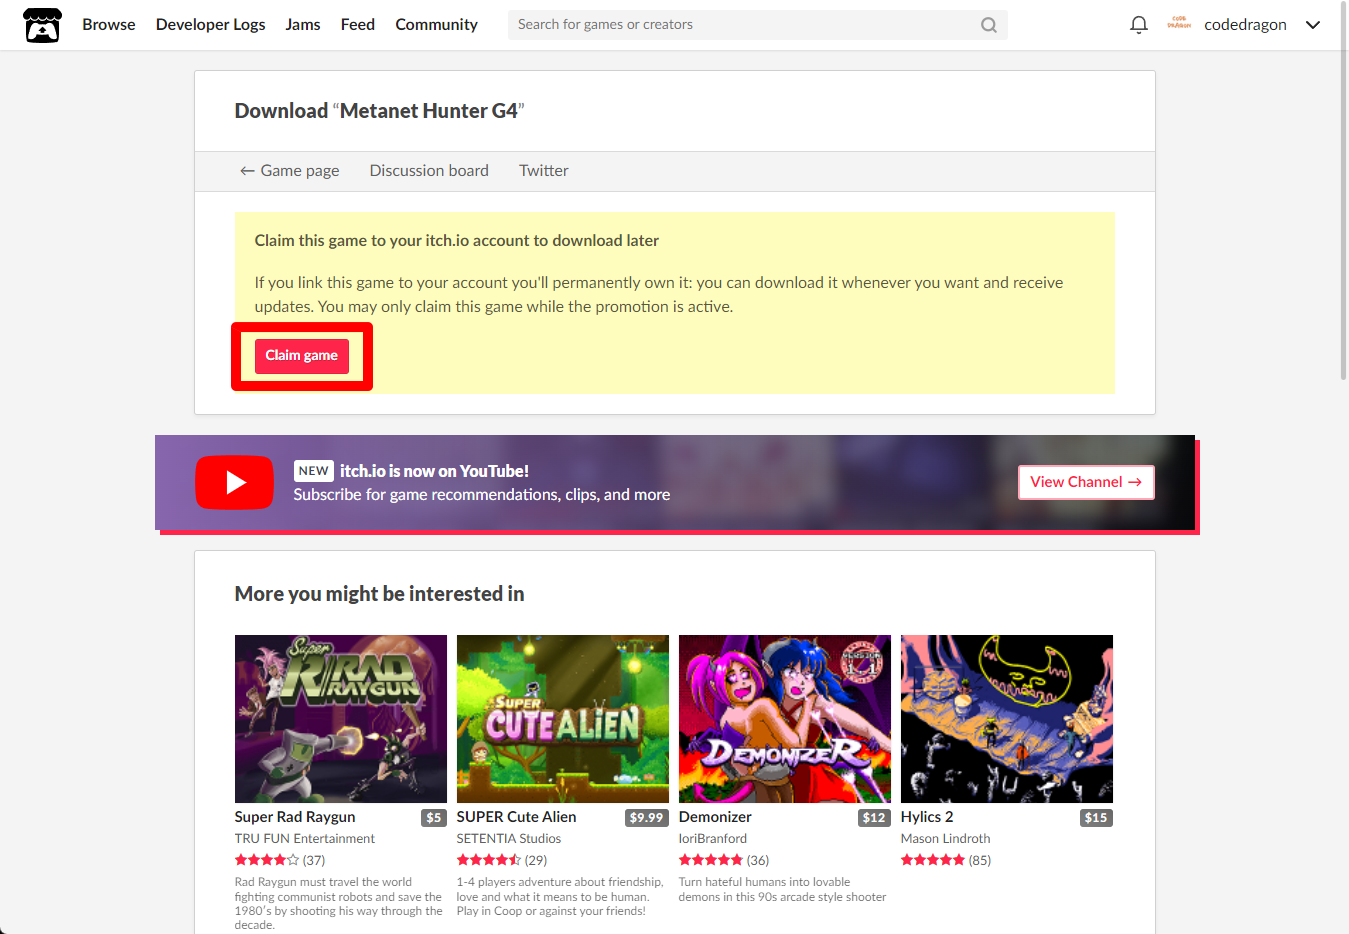Click the View Channel button
This screenshot has height=934, width=1349.
[1086, 482]
